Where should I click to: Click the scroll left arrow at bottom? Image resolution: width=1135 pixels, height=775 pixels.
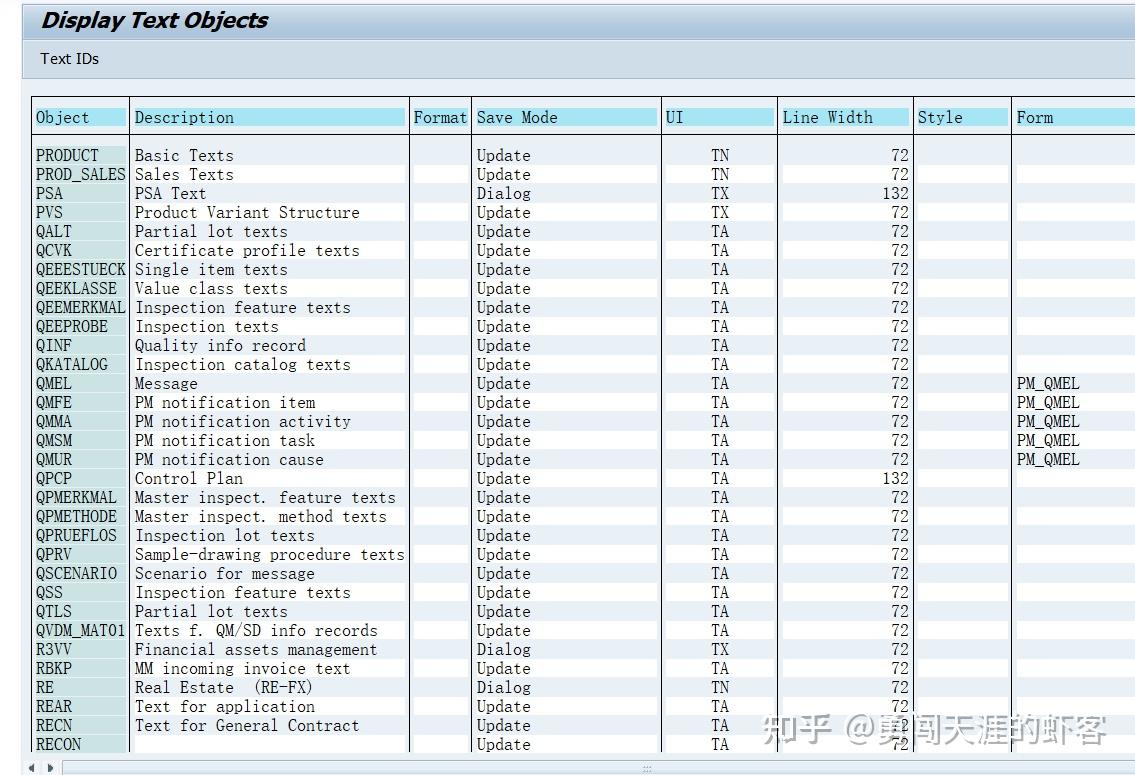click(x=31, y=767)
